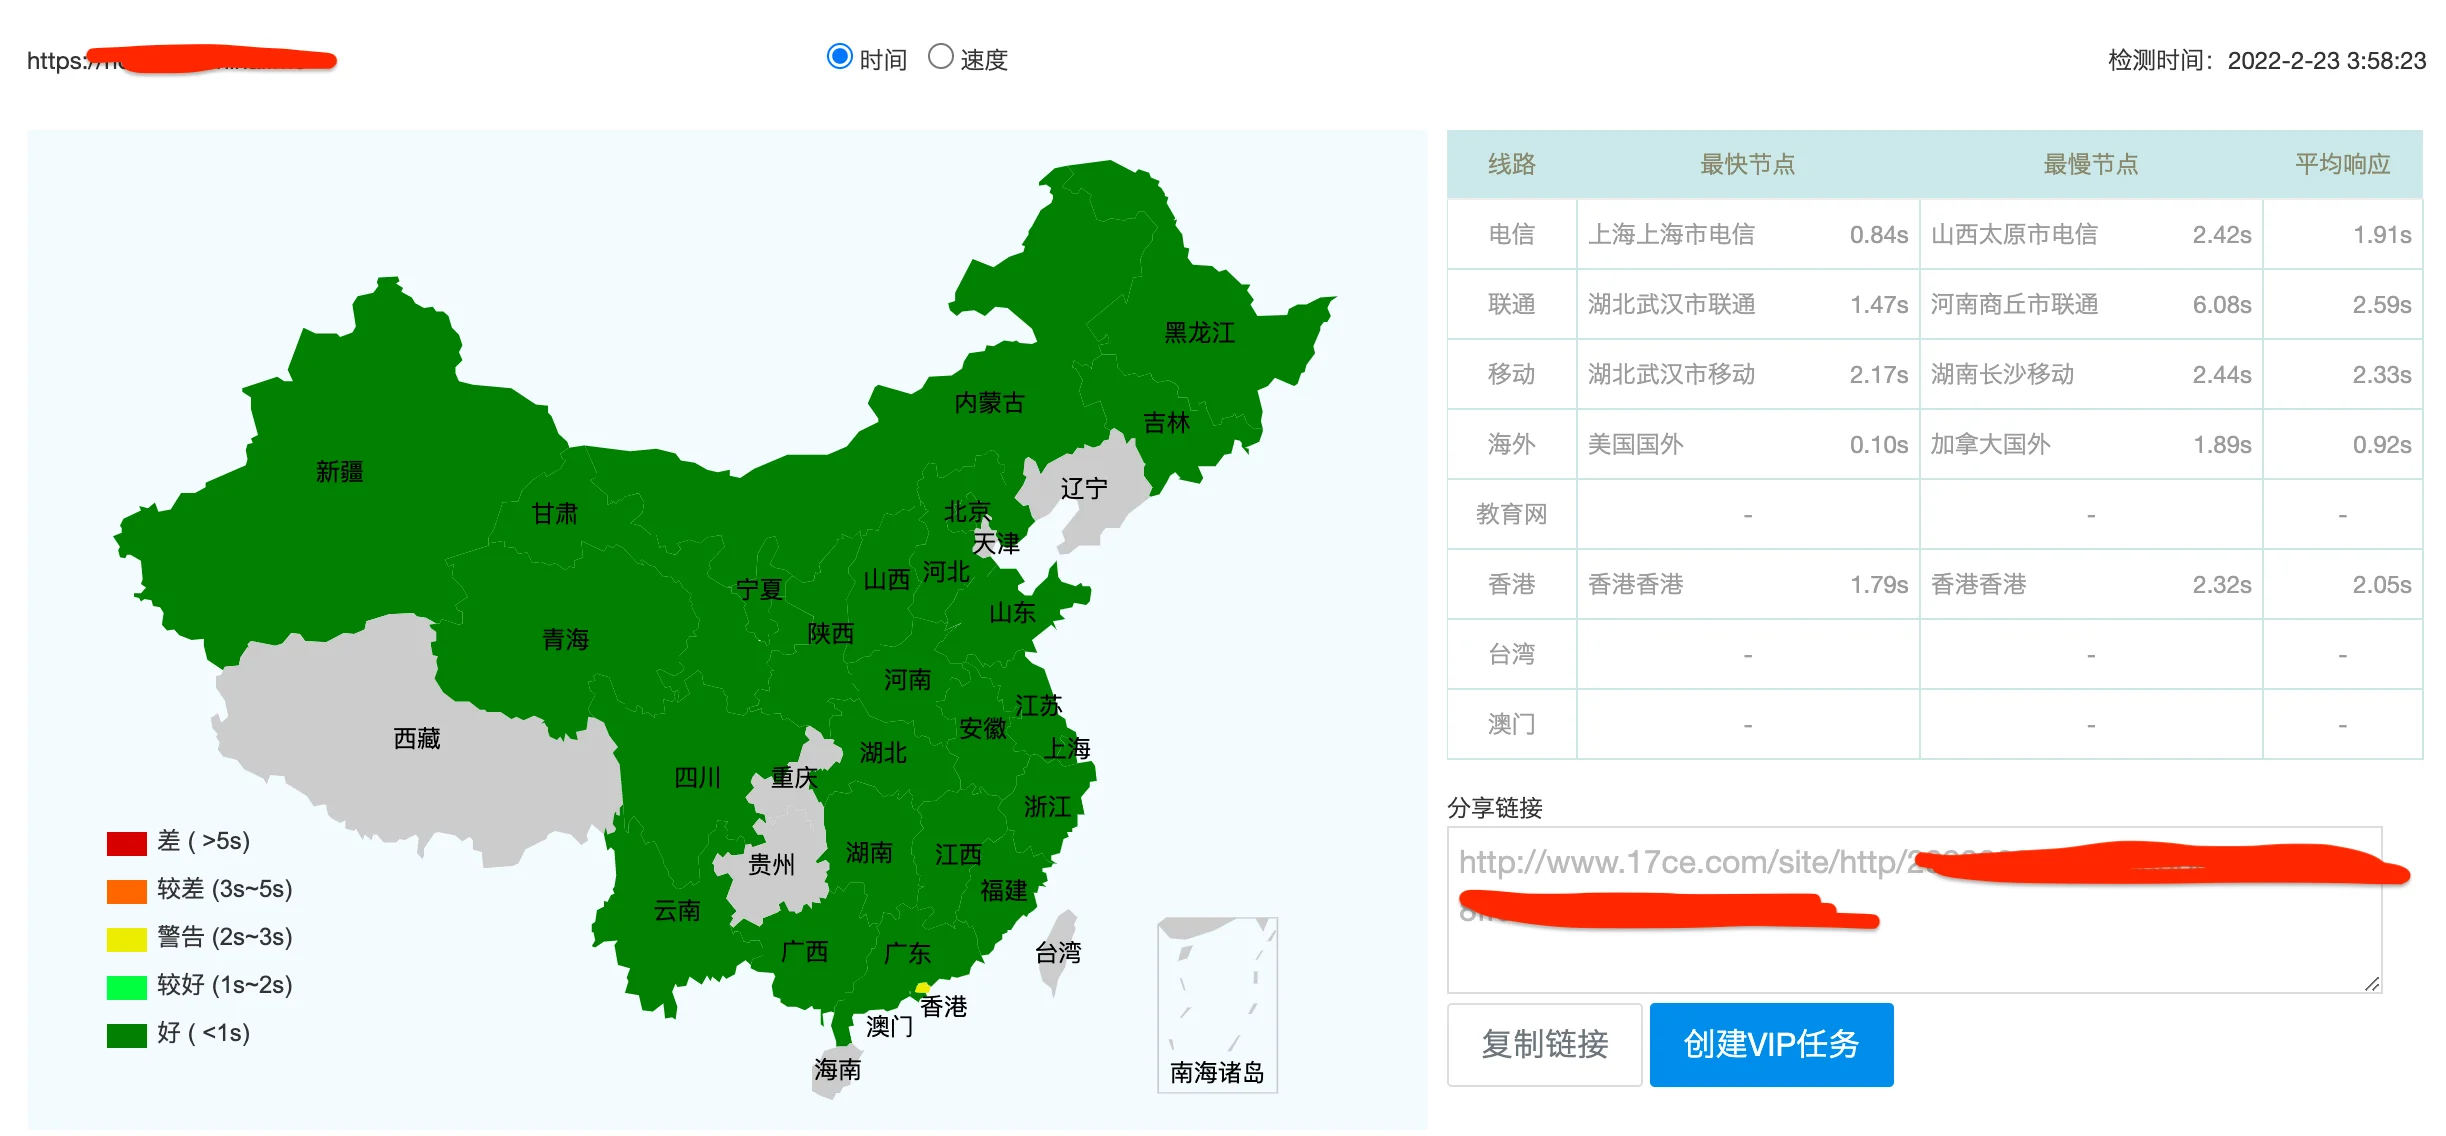Image resolution: width=2446 pixels, height=1136 pixels.
Task: Click the 电信 row in table
Action: (x=1511, y=234)
